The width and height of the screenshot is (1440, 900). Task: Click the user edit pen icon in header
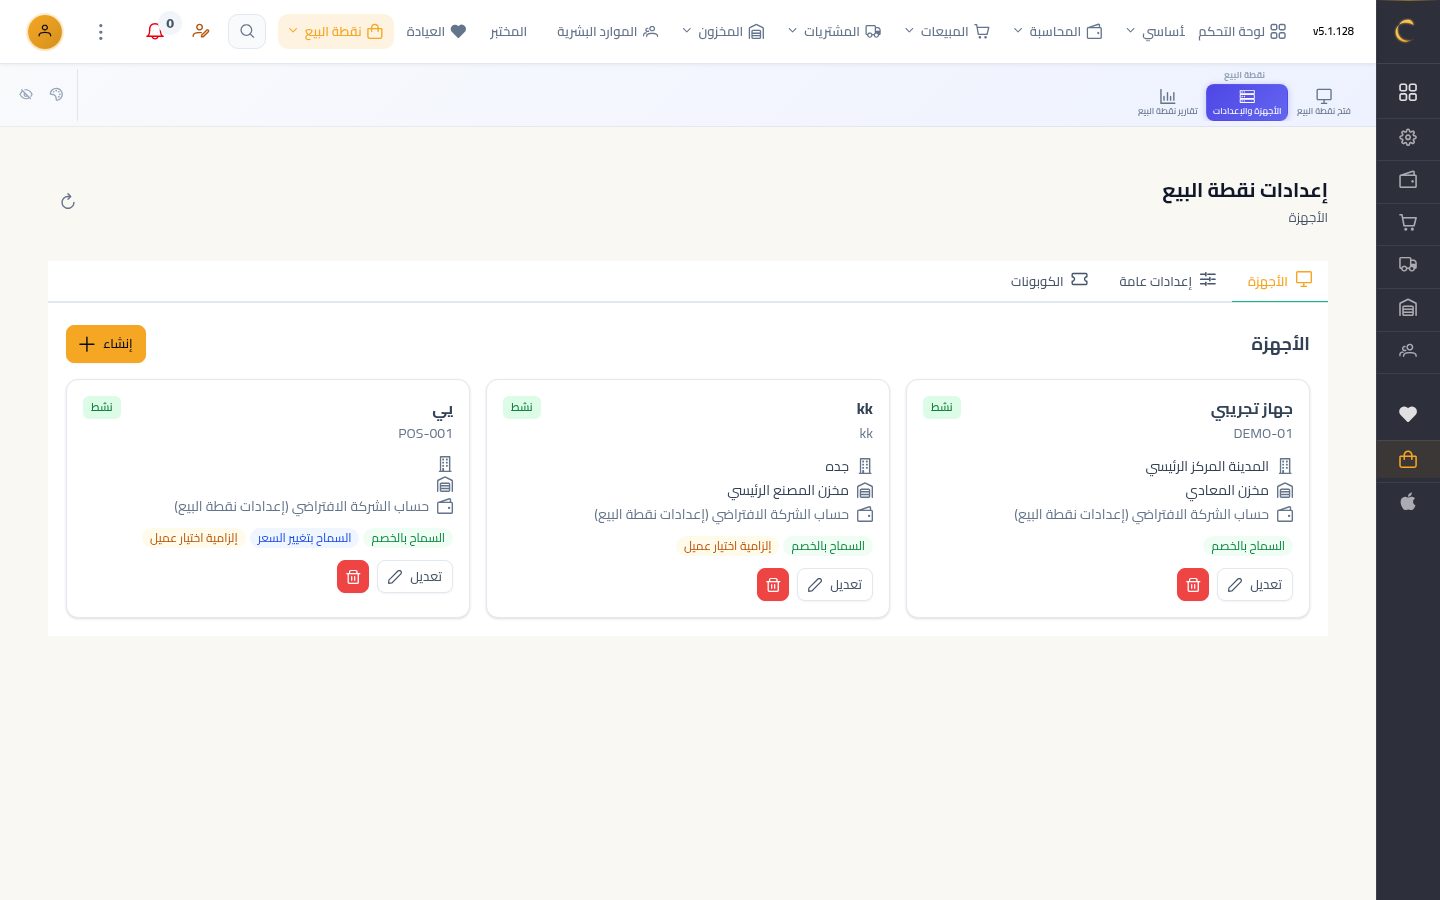click(201, 32)
